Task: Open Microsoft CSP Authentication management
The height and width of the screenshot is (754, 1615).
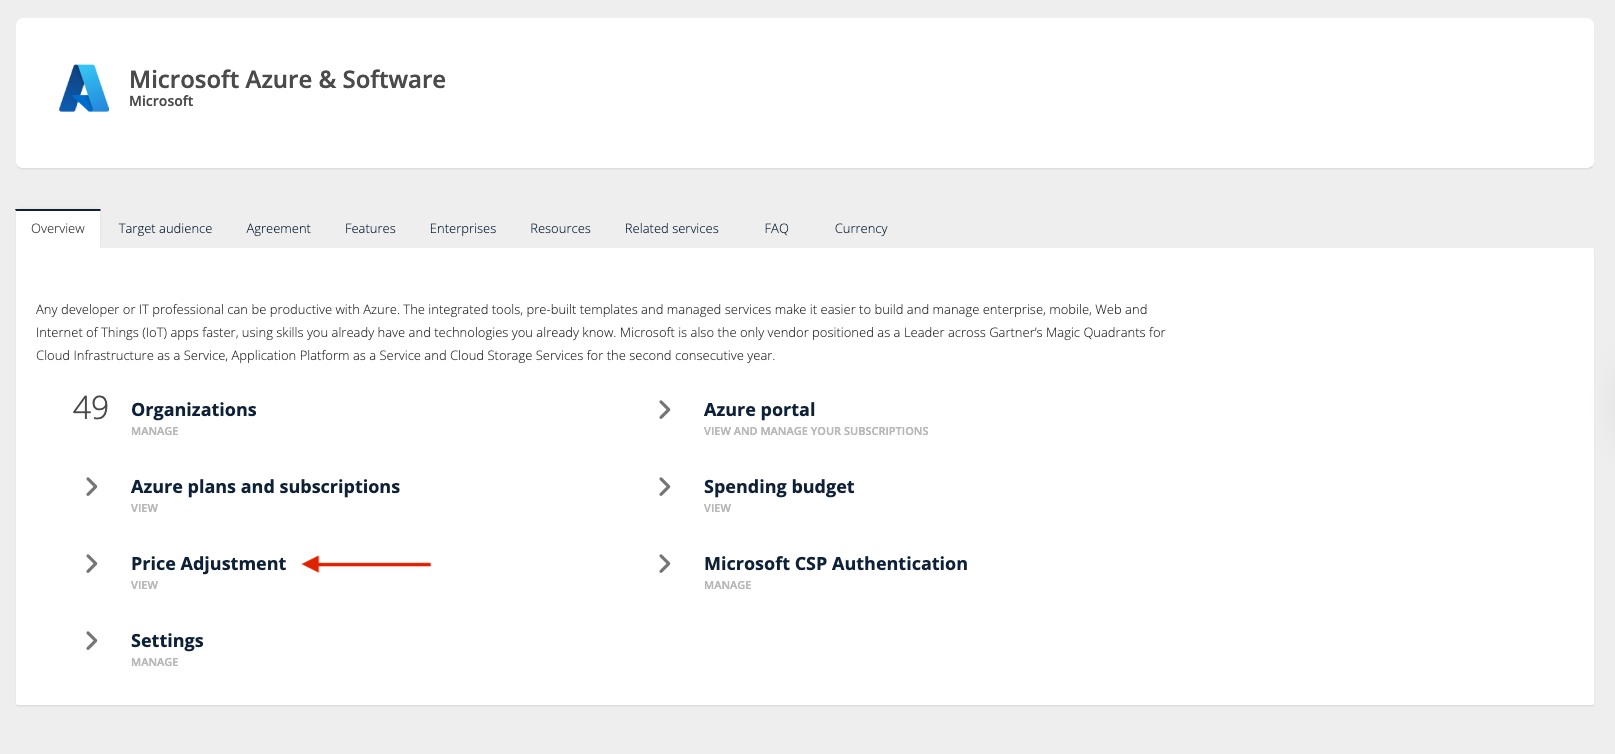Action: (x=835, y=564)
